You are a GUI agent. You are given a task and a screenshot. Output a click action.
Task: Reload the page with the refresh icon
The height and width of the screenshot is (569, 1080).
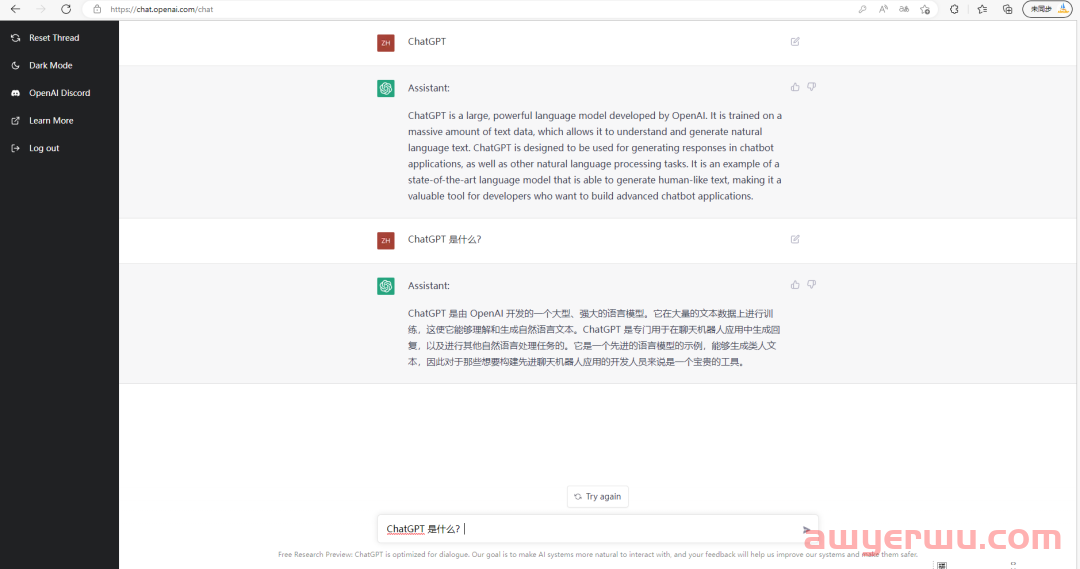pyautogui.click(x=66, y=9)
